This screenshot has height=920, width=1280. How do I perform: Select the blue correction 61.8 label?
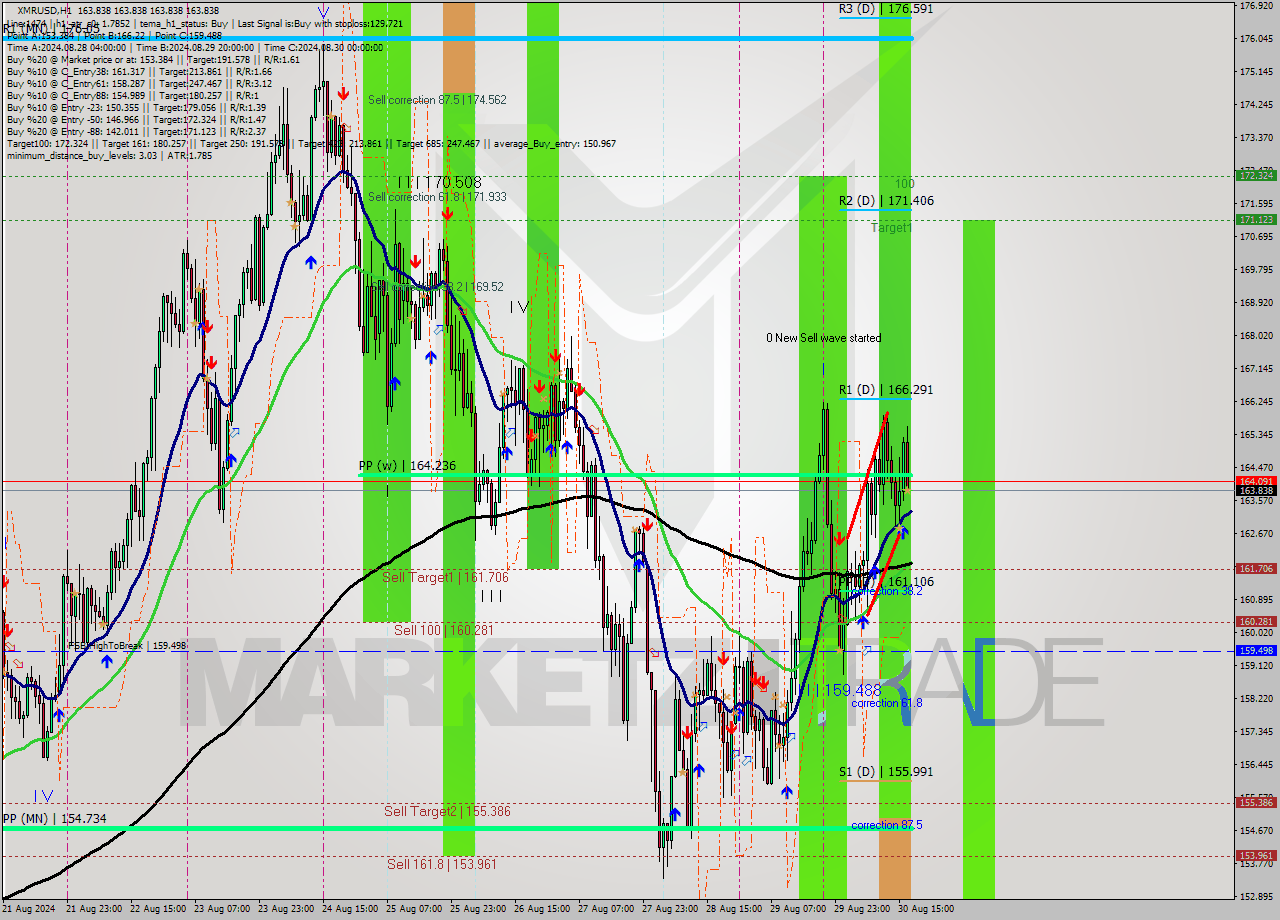(x=887, y=704)
